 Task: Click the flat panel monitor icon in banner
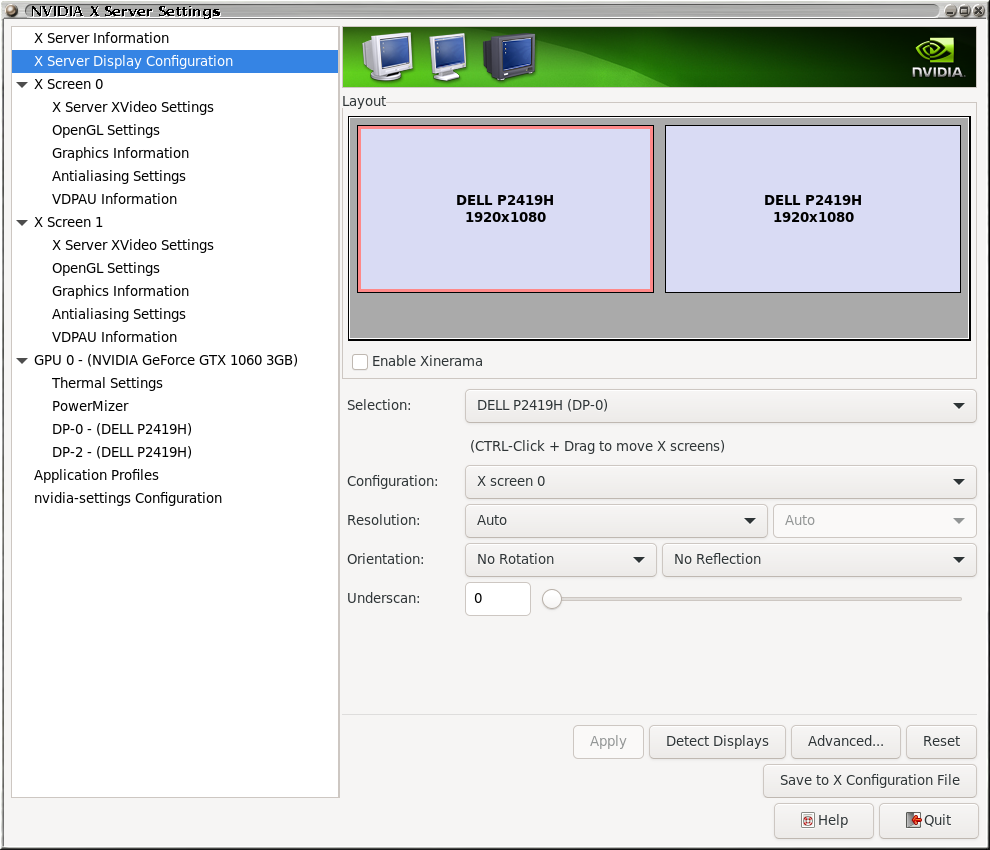(x=448, y=57)
